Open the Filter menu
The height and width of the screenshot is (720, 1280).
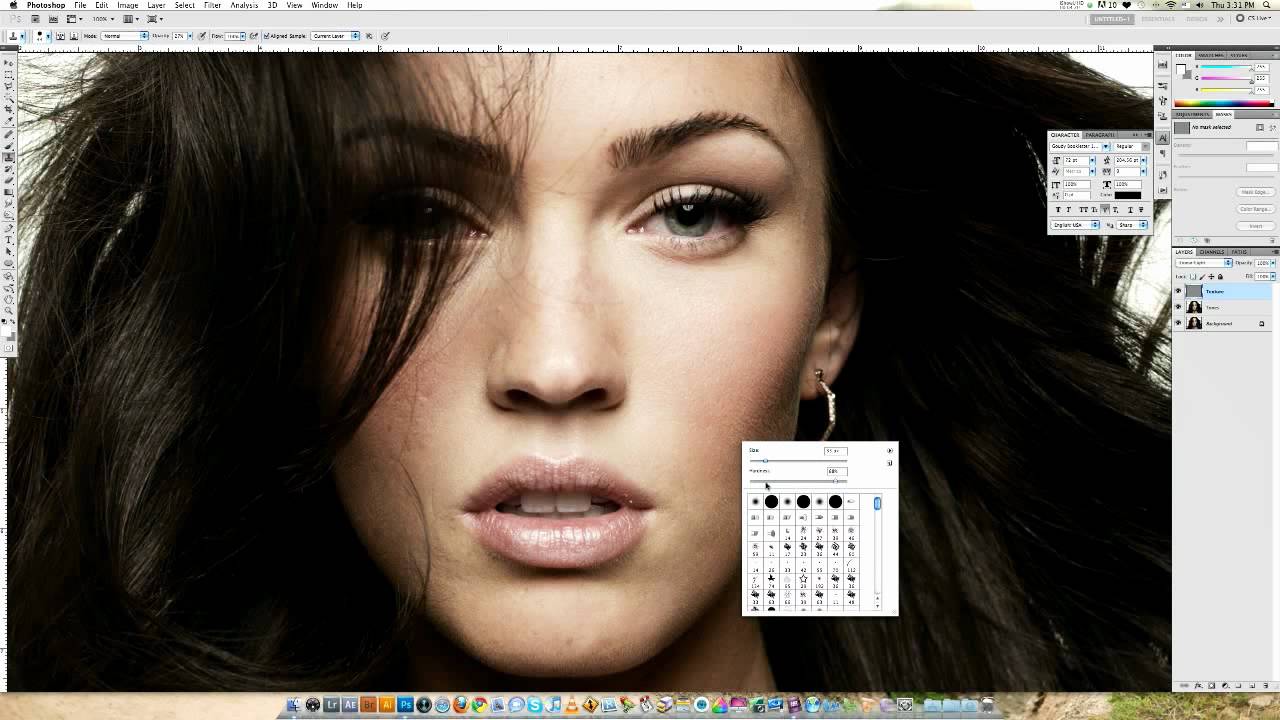point(212,5)
